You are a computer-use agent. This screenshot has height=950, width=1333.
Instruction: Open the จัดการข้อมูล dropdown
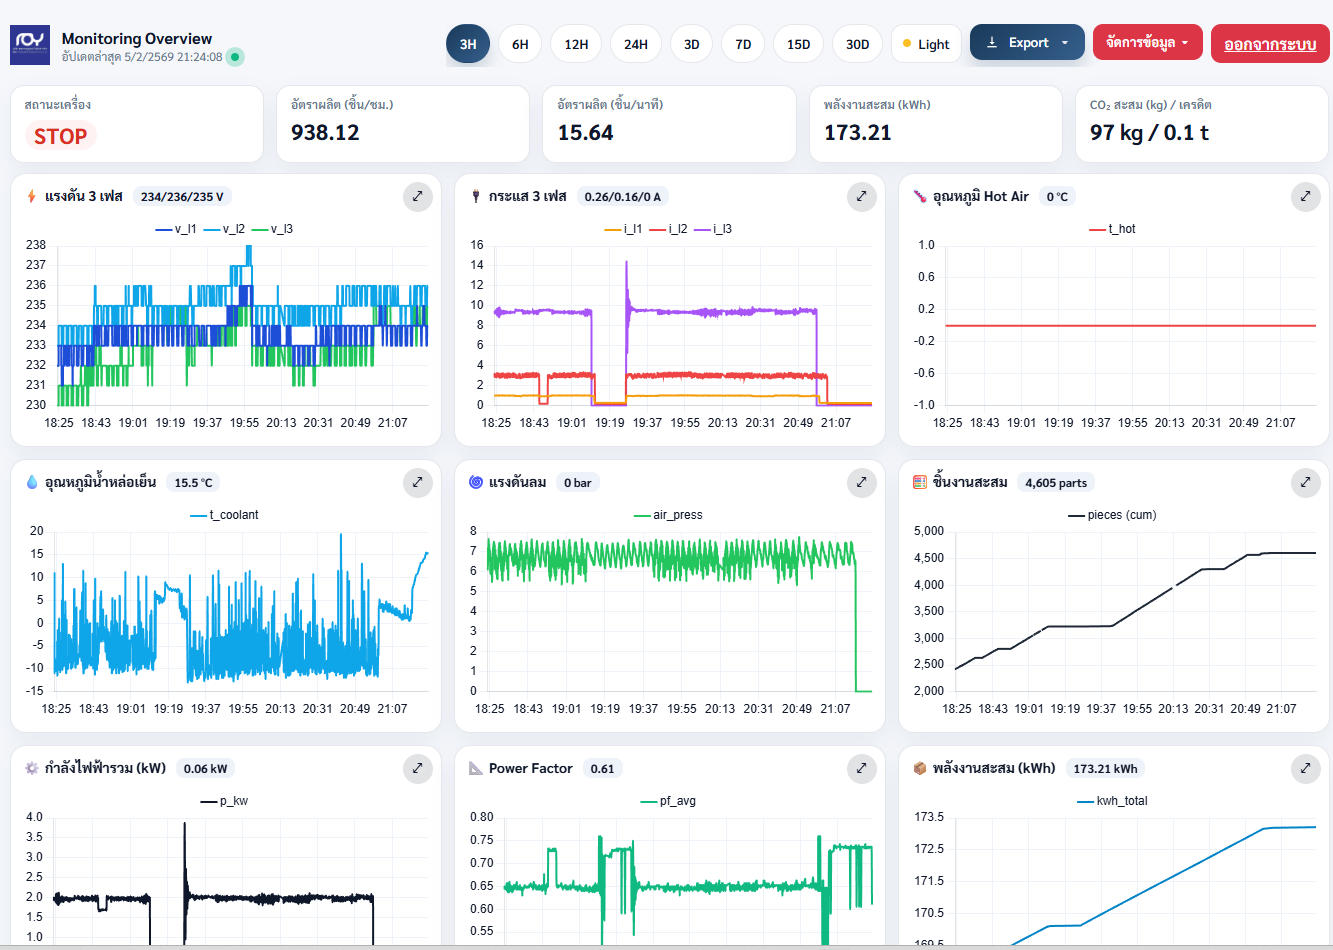(x=1147, y=43)
